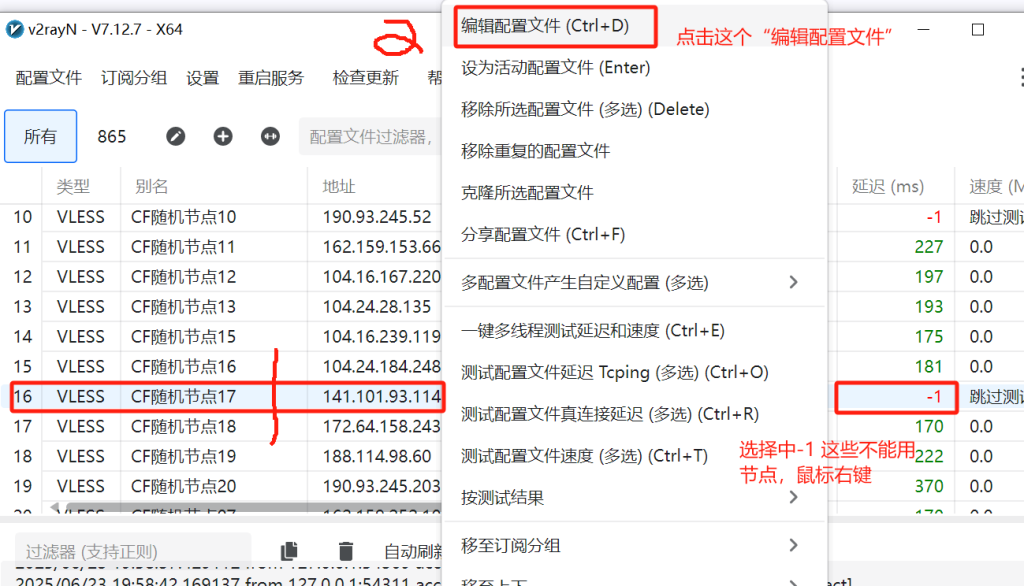Expand 按测试结果 submenu arrow
The width and height of the screenshot is (1024, 586).
point(793,497)
